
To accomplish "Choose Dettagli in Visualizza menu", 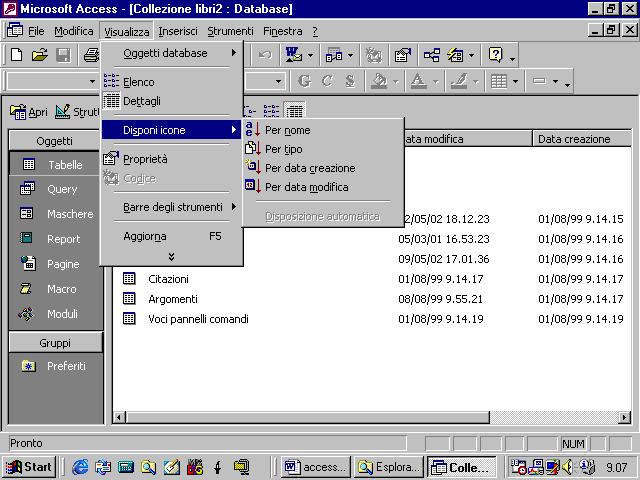I will coord(171,101).
